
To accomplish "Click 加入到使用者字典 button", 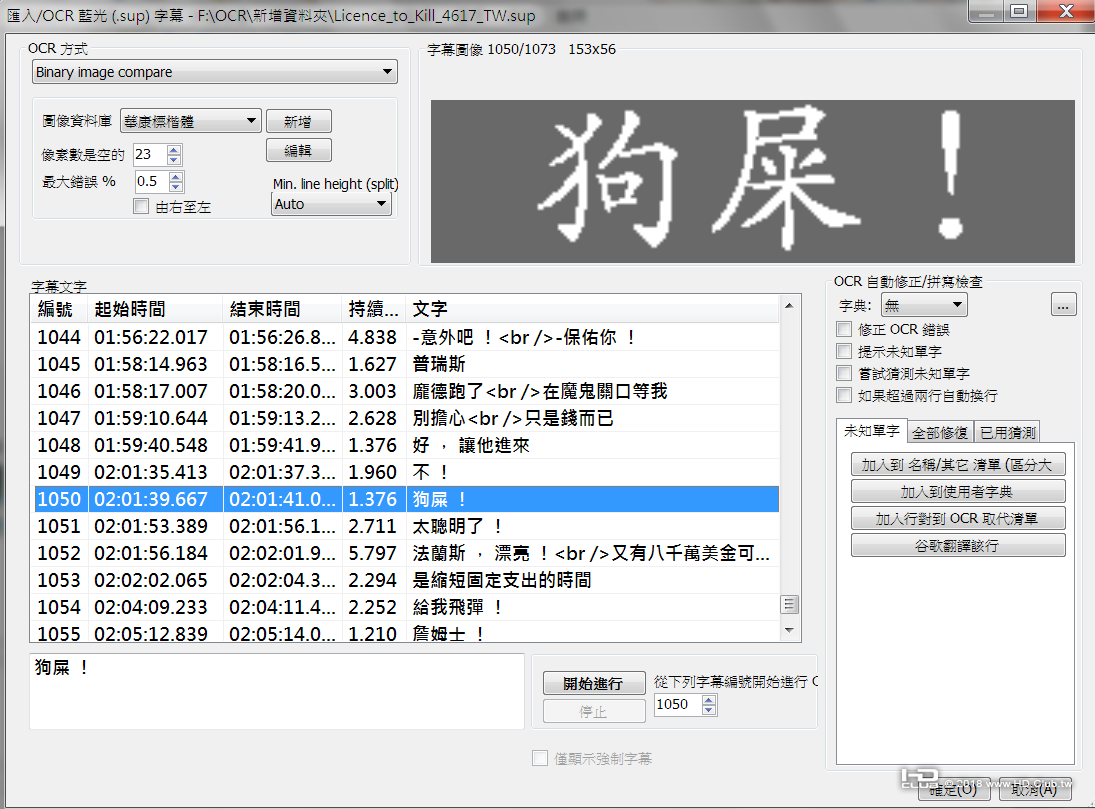I will pos(958,492).
